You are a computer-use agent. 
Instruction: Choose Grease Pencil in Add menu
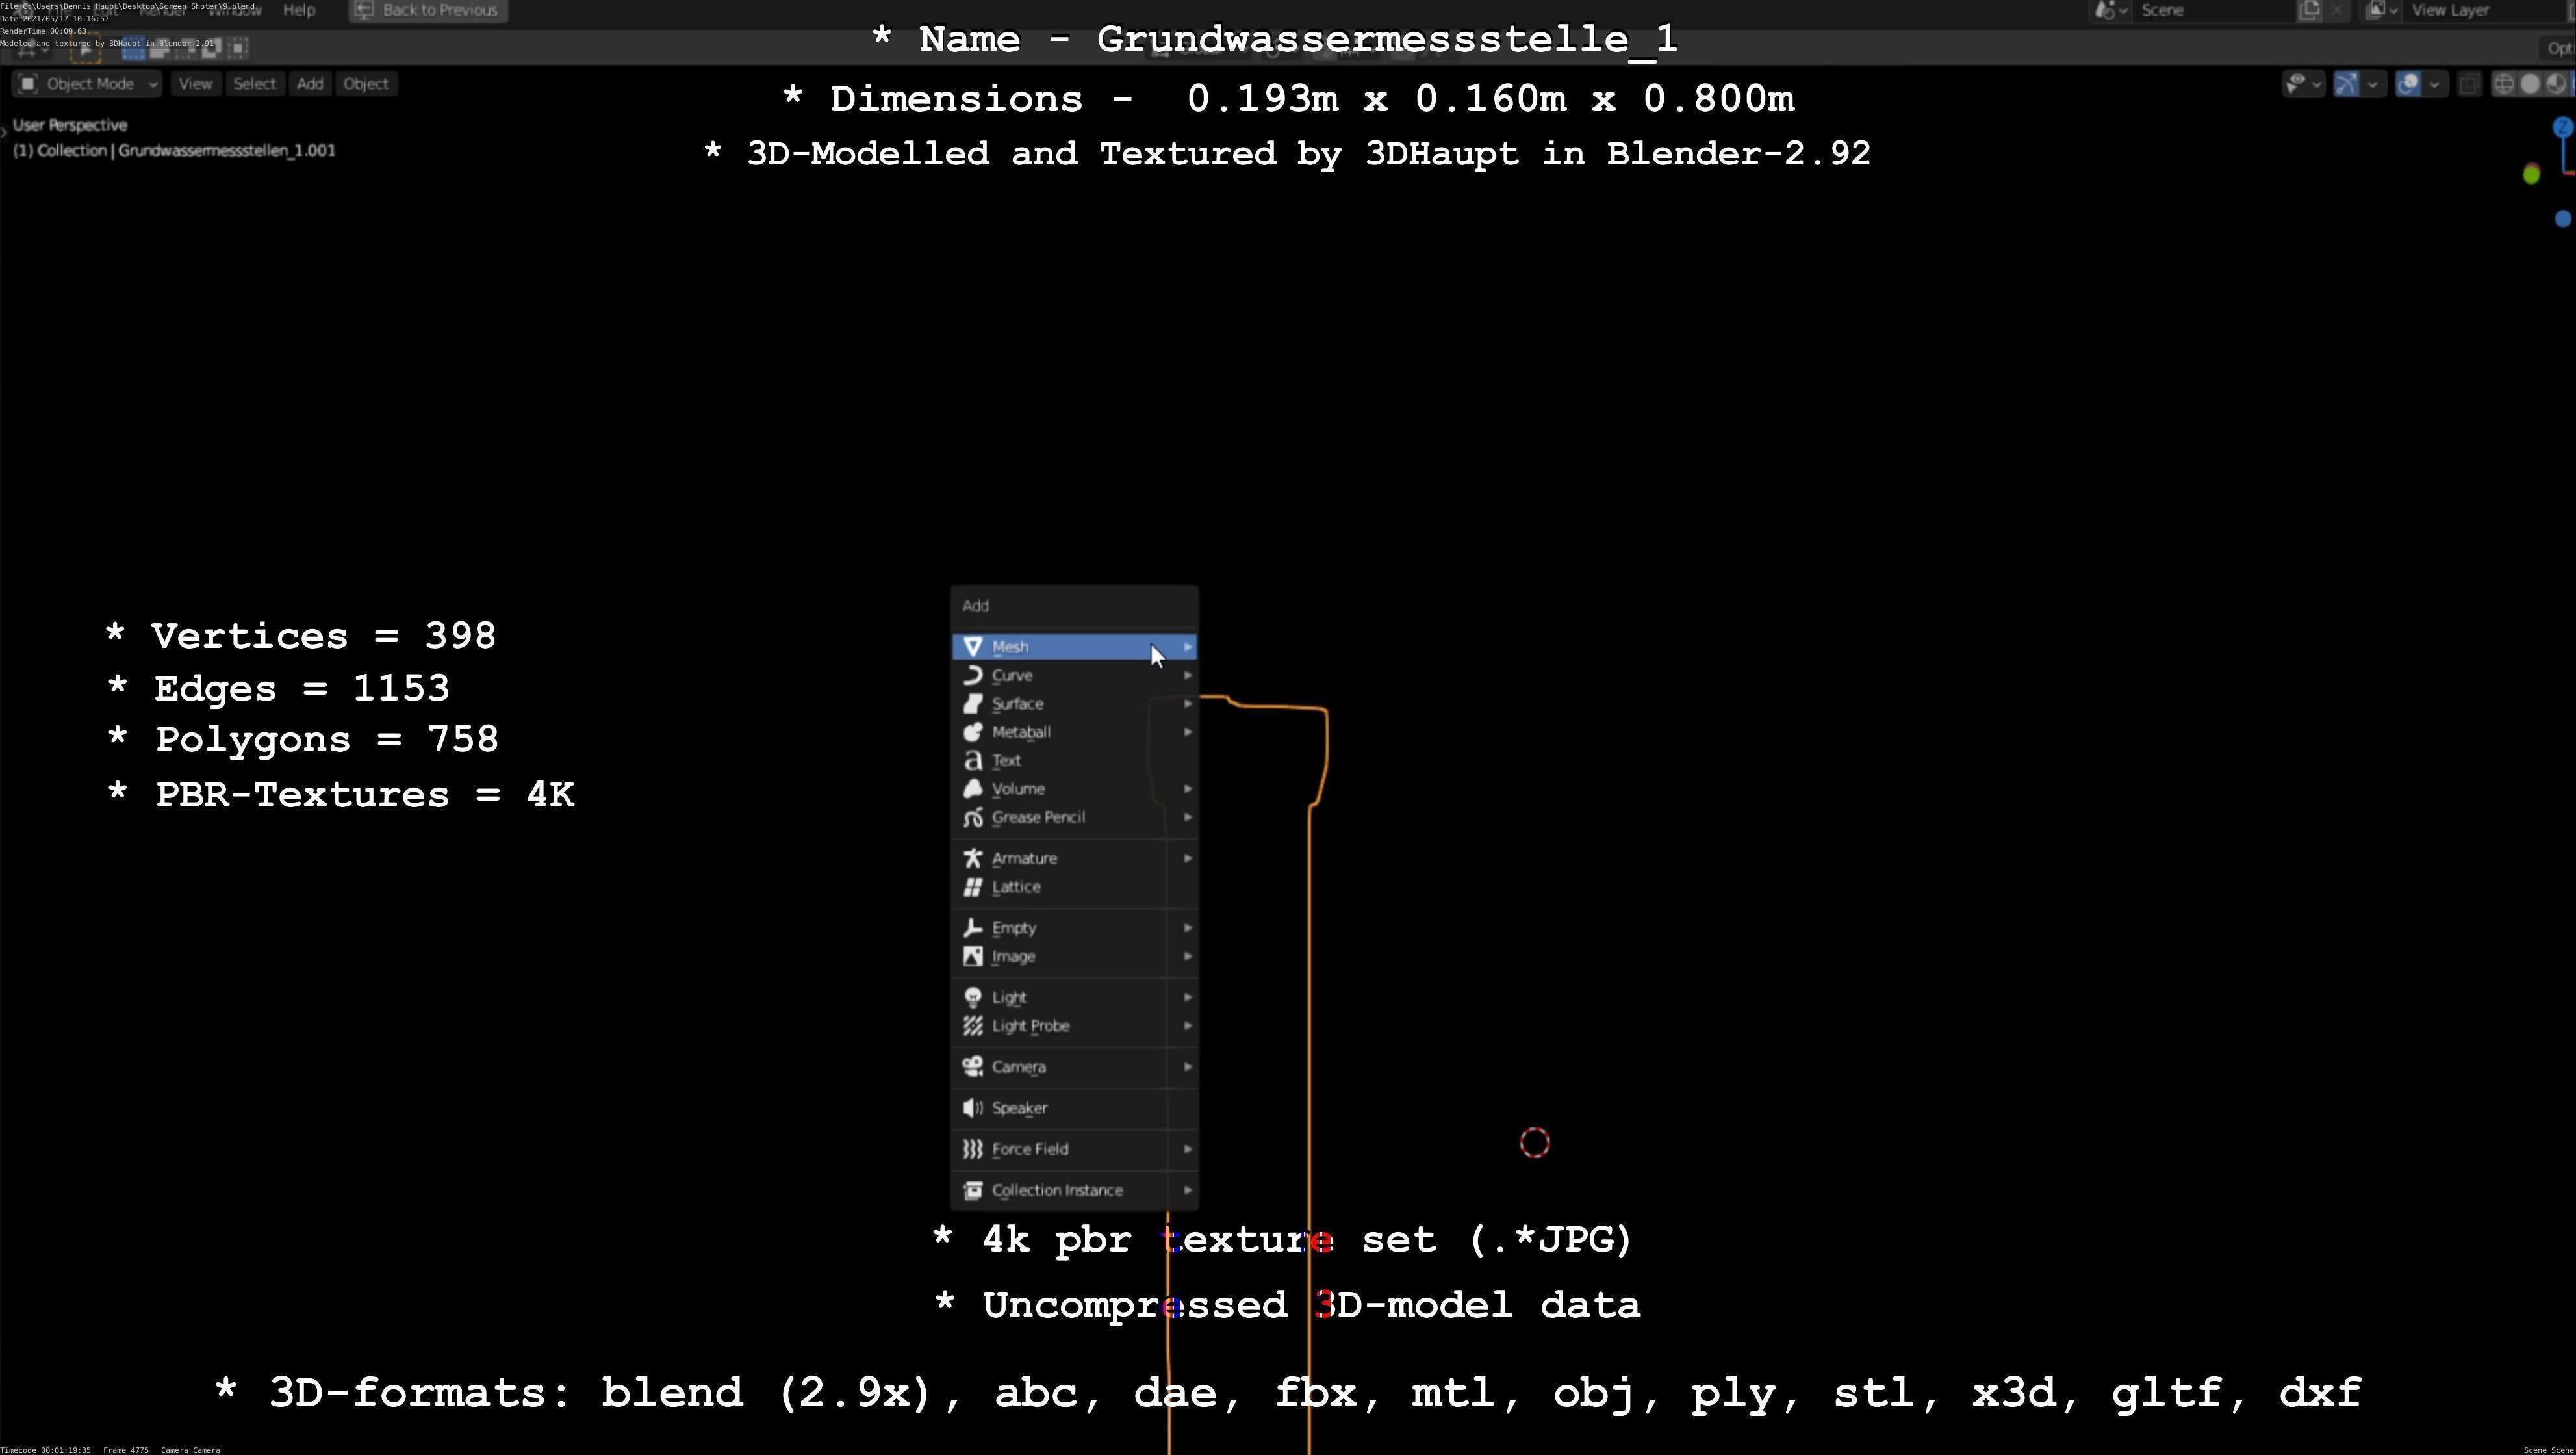click(x=1038, y=818)
